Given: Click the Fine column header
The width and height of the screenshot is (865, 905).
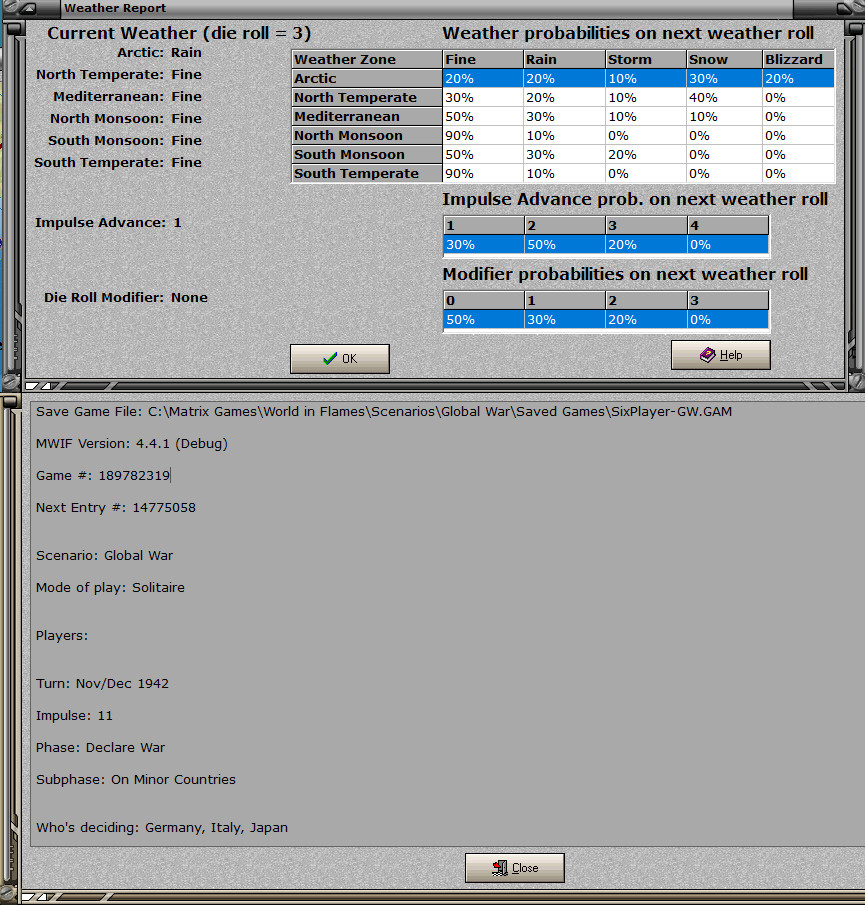Looking at the screenshot, I should click(x=483, y=59).
